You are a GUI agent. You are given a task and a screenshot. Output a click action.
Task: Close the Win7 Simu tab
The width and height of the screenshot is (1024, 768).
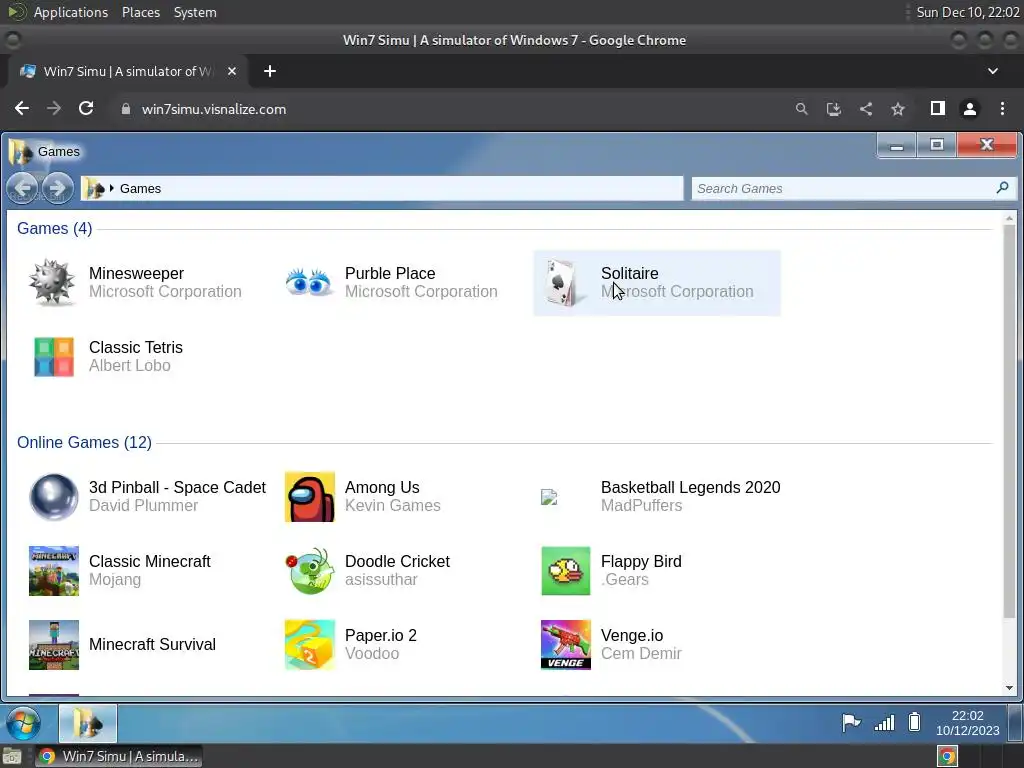click(232, 71)
